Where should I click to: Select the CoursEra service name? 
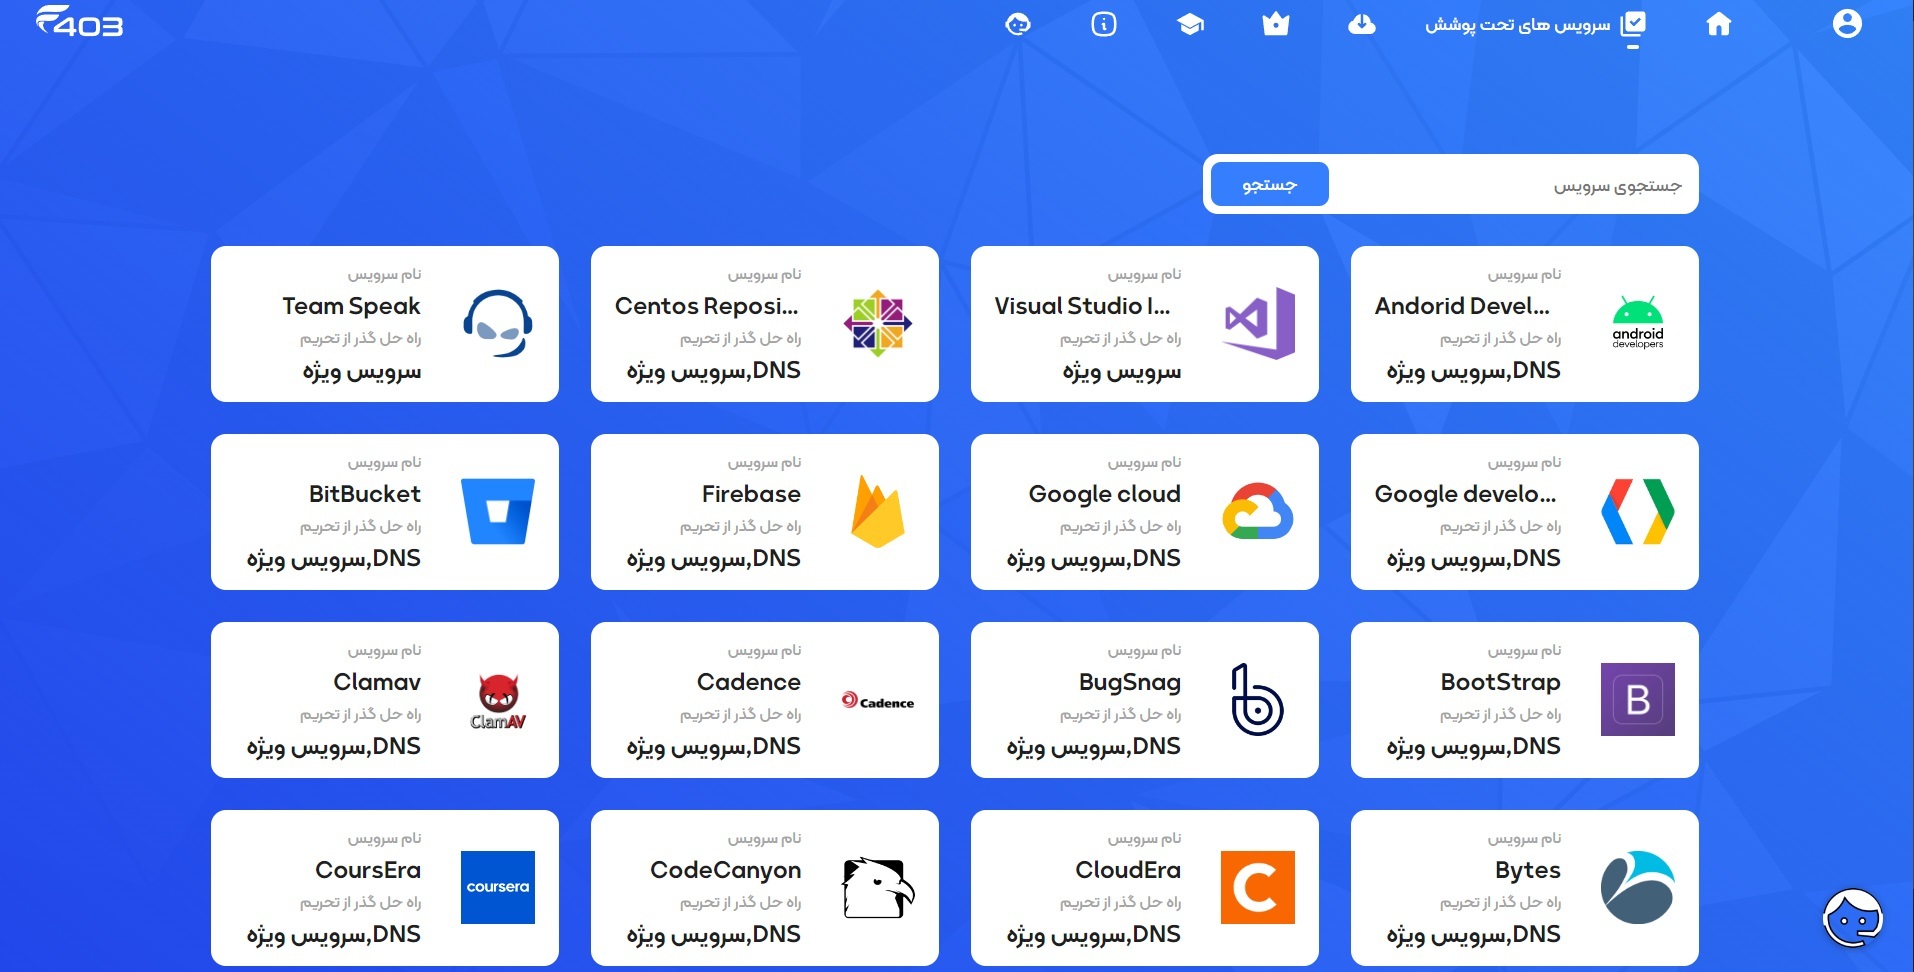click(368, 870)
